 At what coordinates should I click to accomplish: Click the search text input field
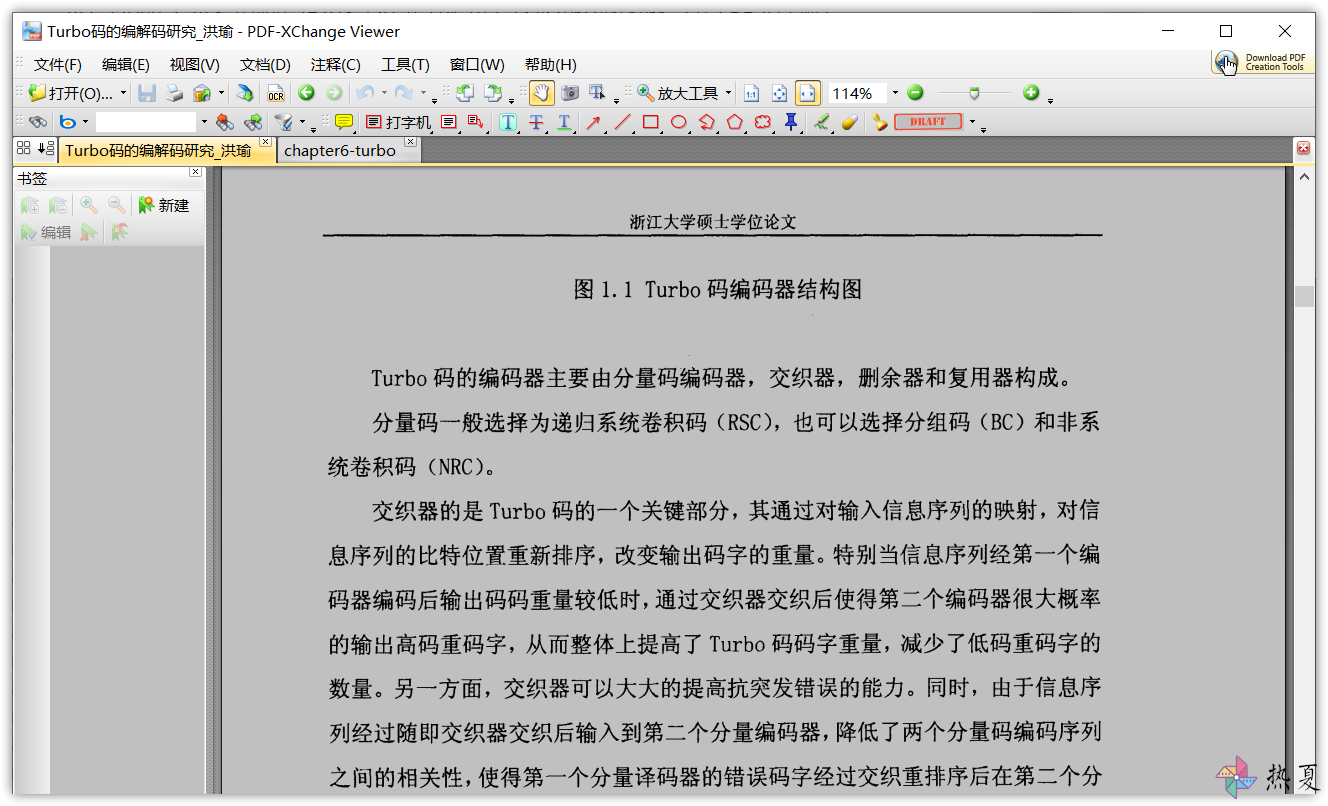coord(146,122)
